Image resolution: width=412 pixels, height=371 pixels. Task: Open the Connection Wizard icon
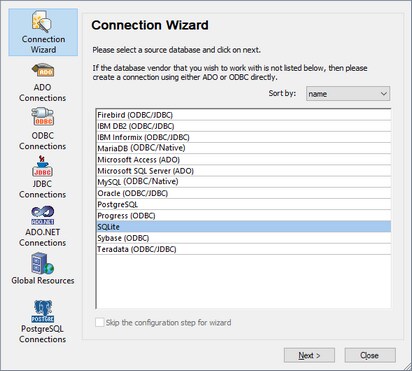pyautogui.click(x=43, y=32)
